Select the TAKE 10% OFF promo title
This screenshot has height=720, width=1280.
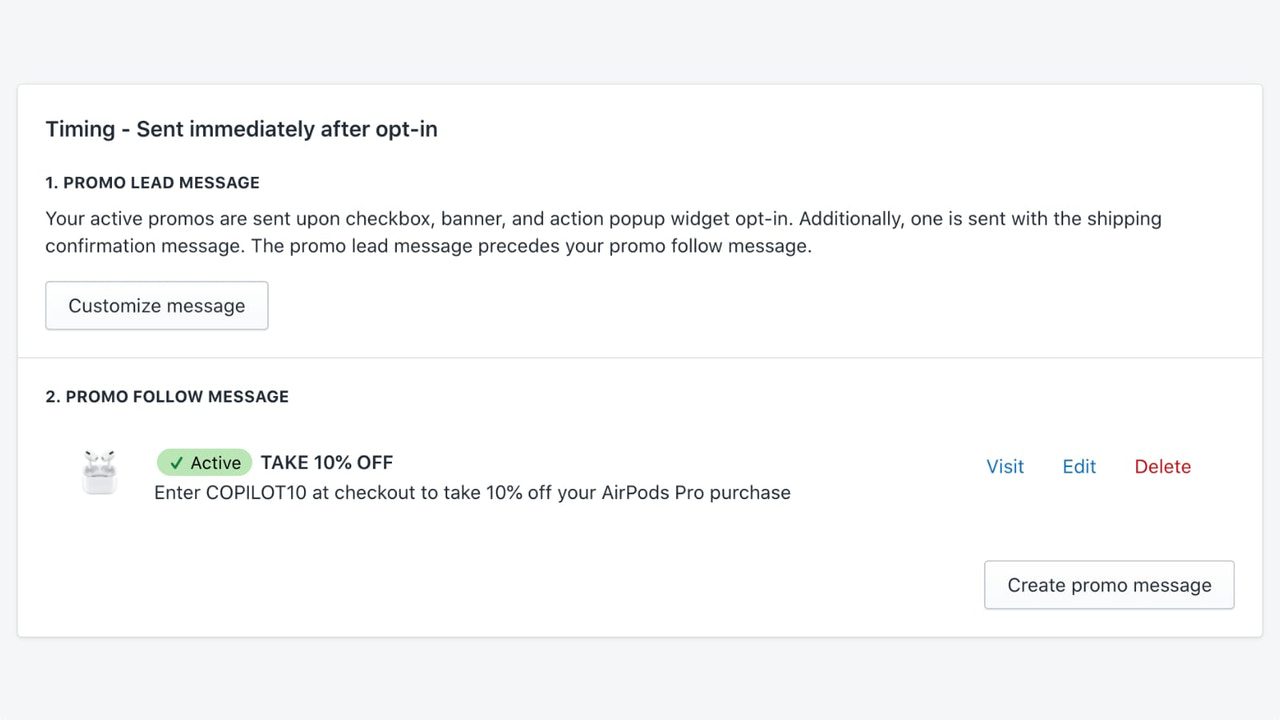326,462
